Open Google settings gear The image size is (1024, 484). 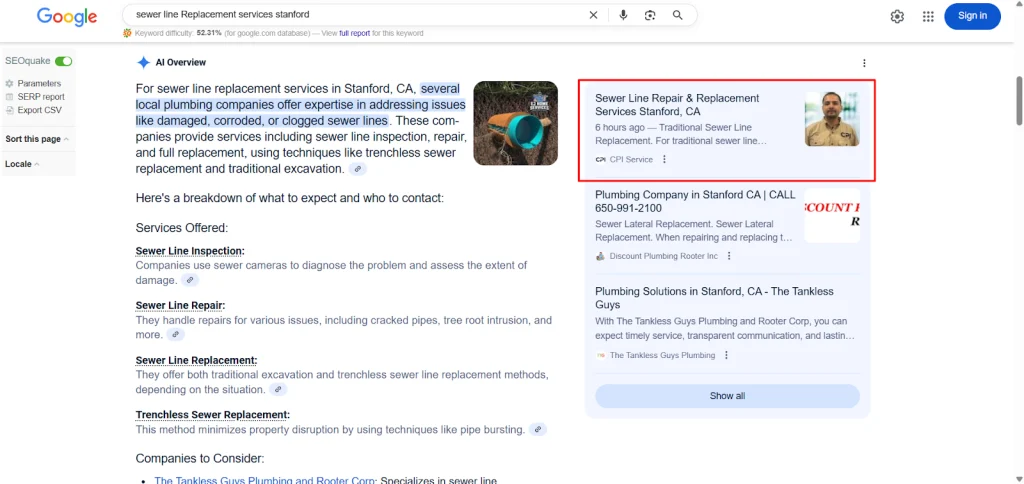point(897,16)
